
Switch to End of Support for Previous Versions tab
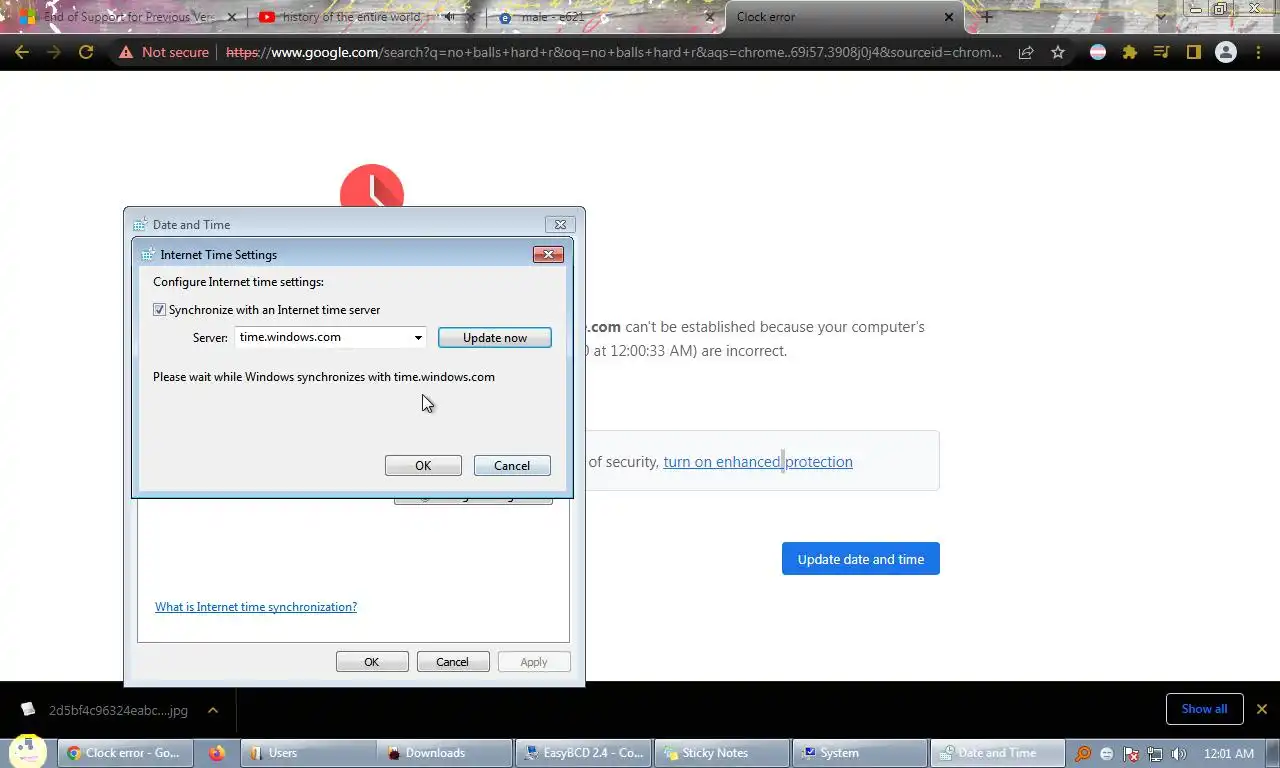(x=128, y=17)
